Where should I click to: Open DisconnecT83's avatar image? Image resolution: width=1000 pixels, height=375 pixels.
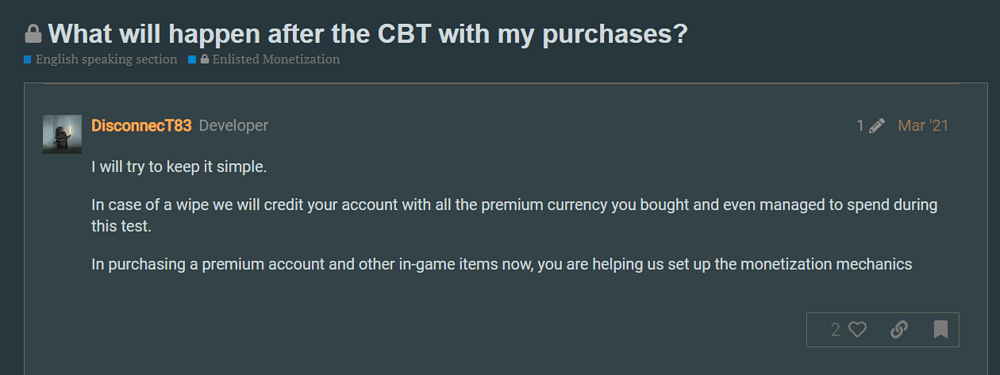pos(62,134)
